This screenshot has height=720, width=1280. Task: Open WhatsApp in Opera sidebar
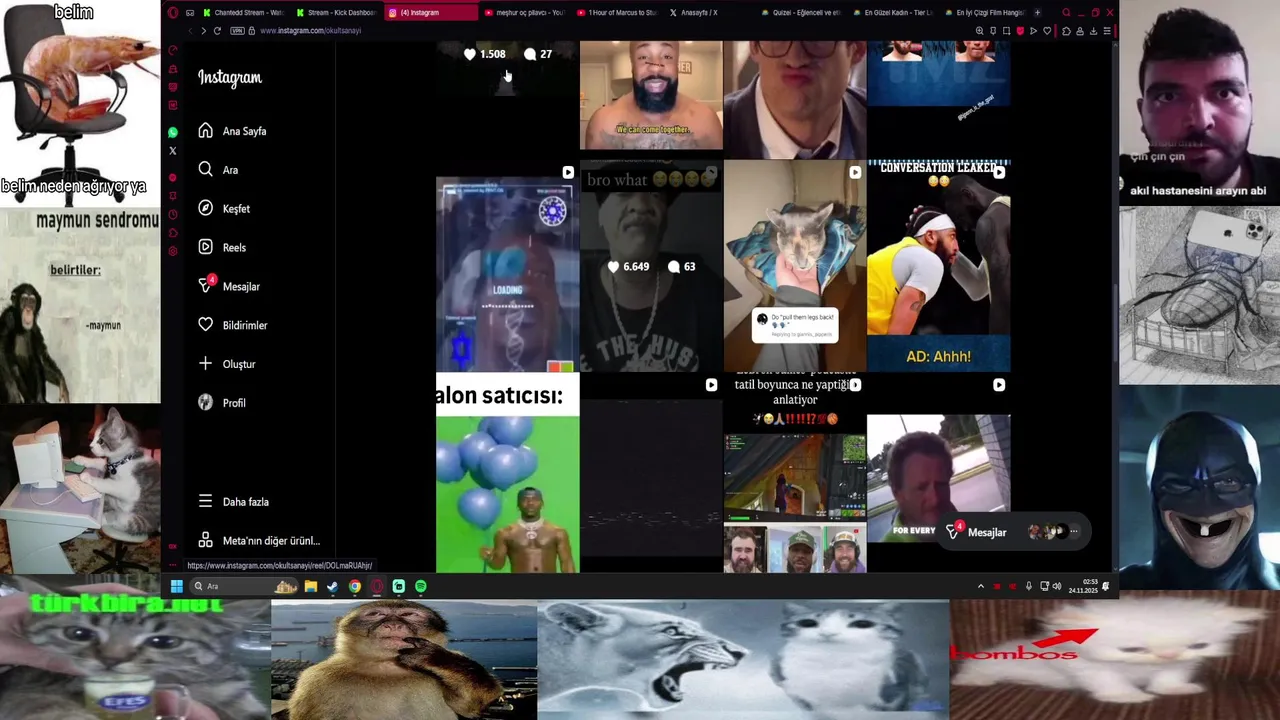(173, 133)
